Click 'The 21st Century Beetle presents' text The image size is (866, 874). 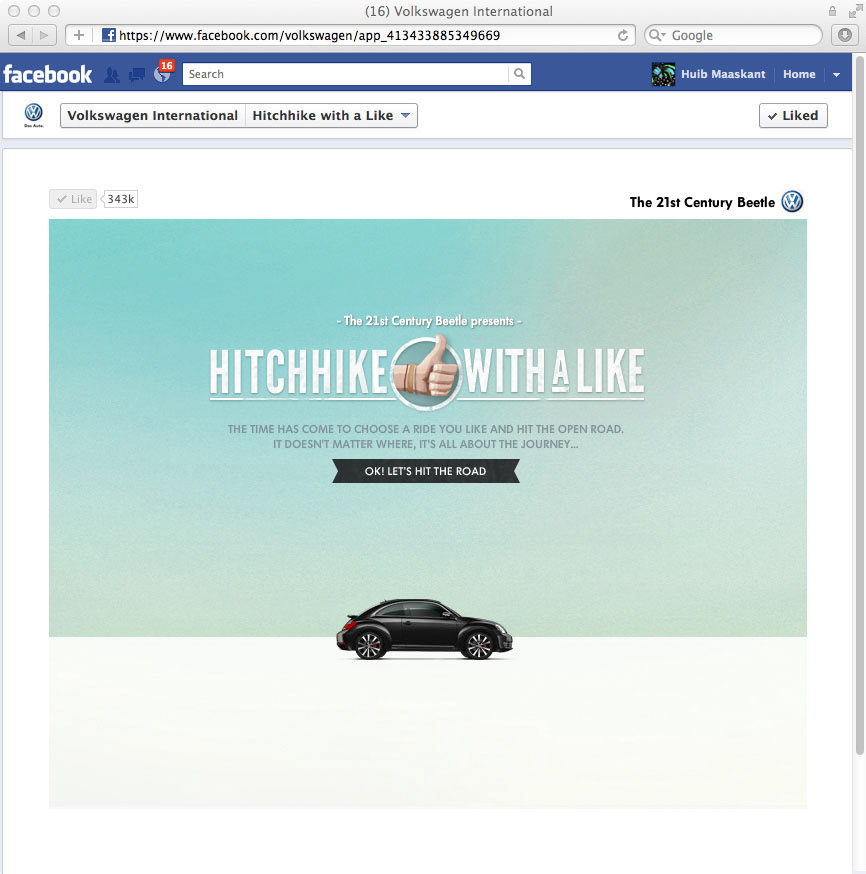429,321
